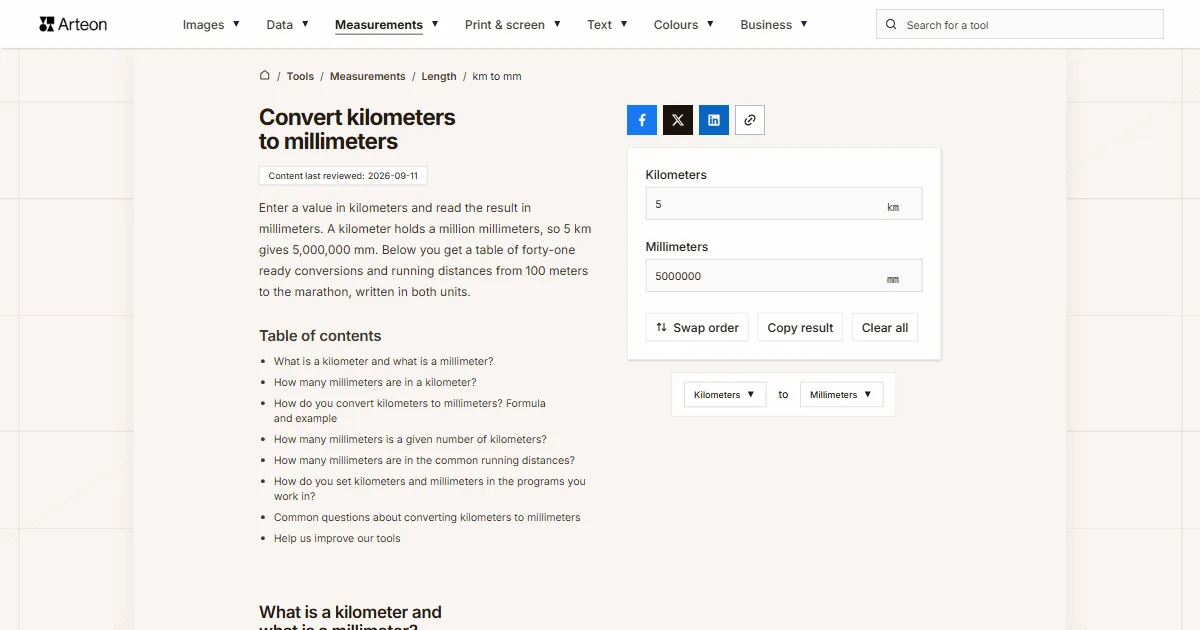
Task: Swap order of conversion units
Action: [697, 328]
